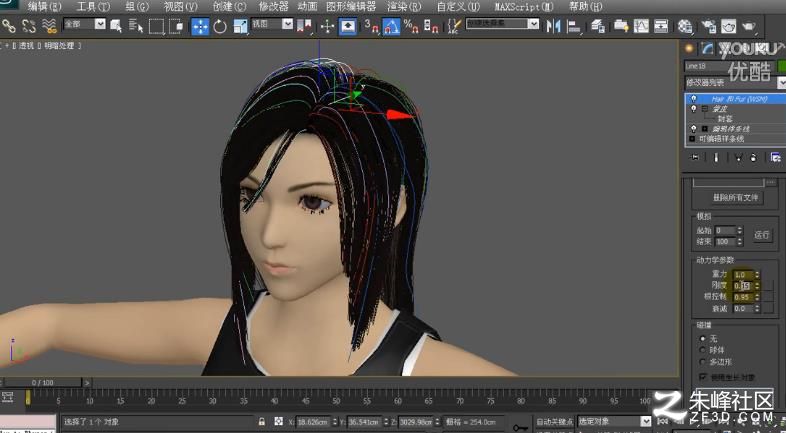Image resolution: width=786 pixels, height=433 pixels.
Task: Select the 球体 collision radio button
Action: click(702, 350)
